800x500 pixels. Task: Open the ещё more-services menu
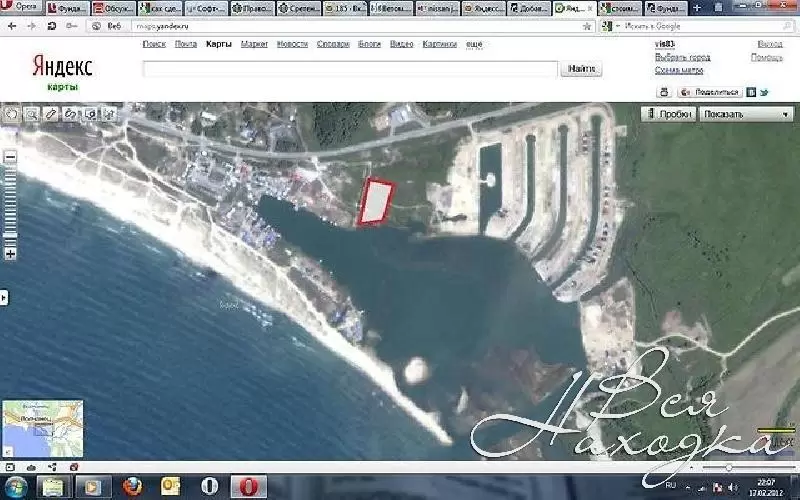(x=474, y=44)
